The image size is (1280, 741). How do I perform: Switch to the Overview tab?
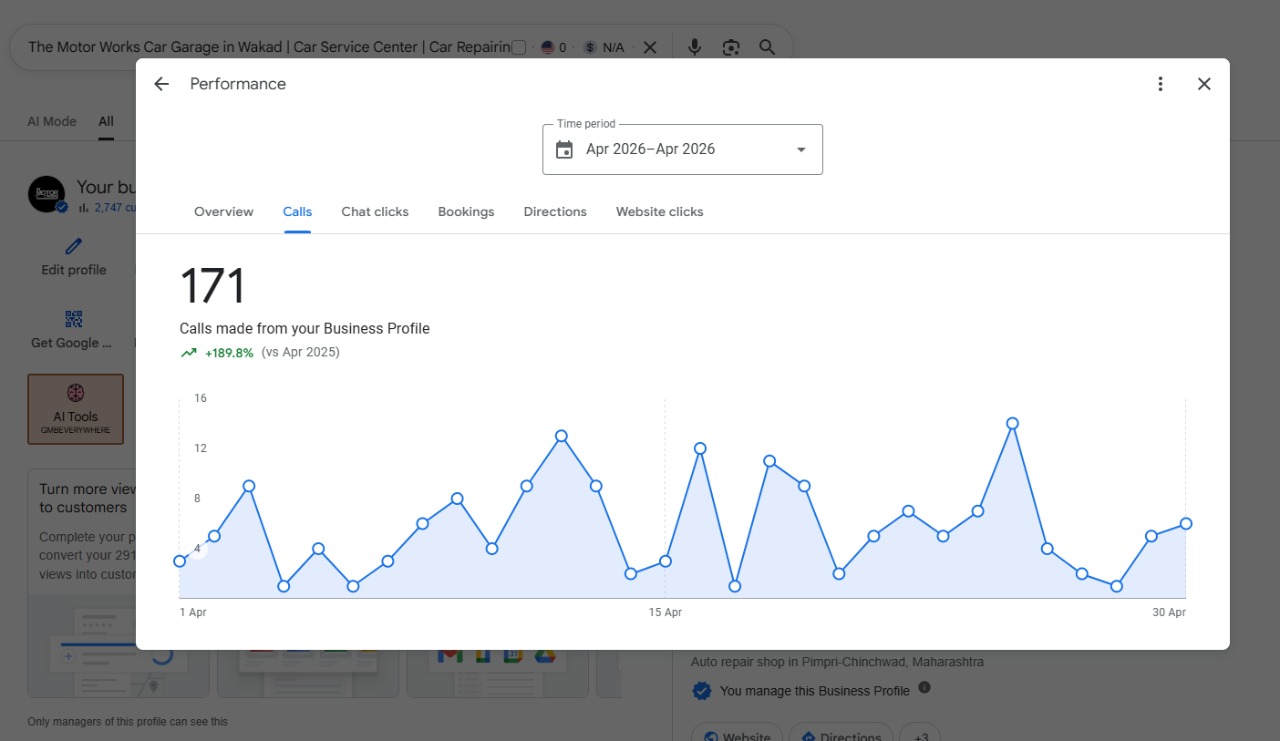click(x=224, y=212)
